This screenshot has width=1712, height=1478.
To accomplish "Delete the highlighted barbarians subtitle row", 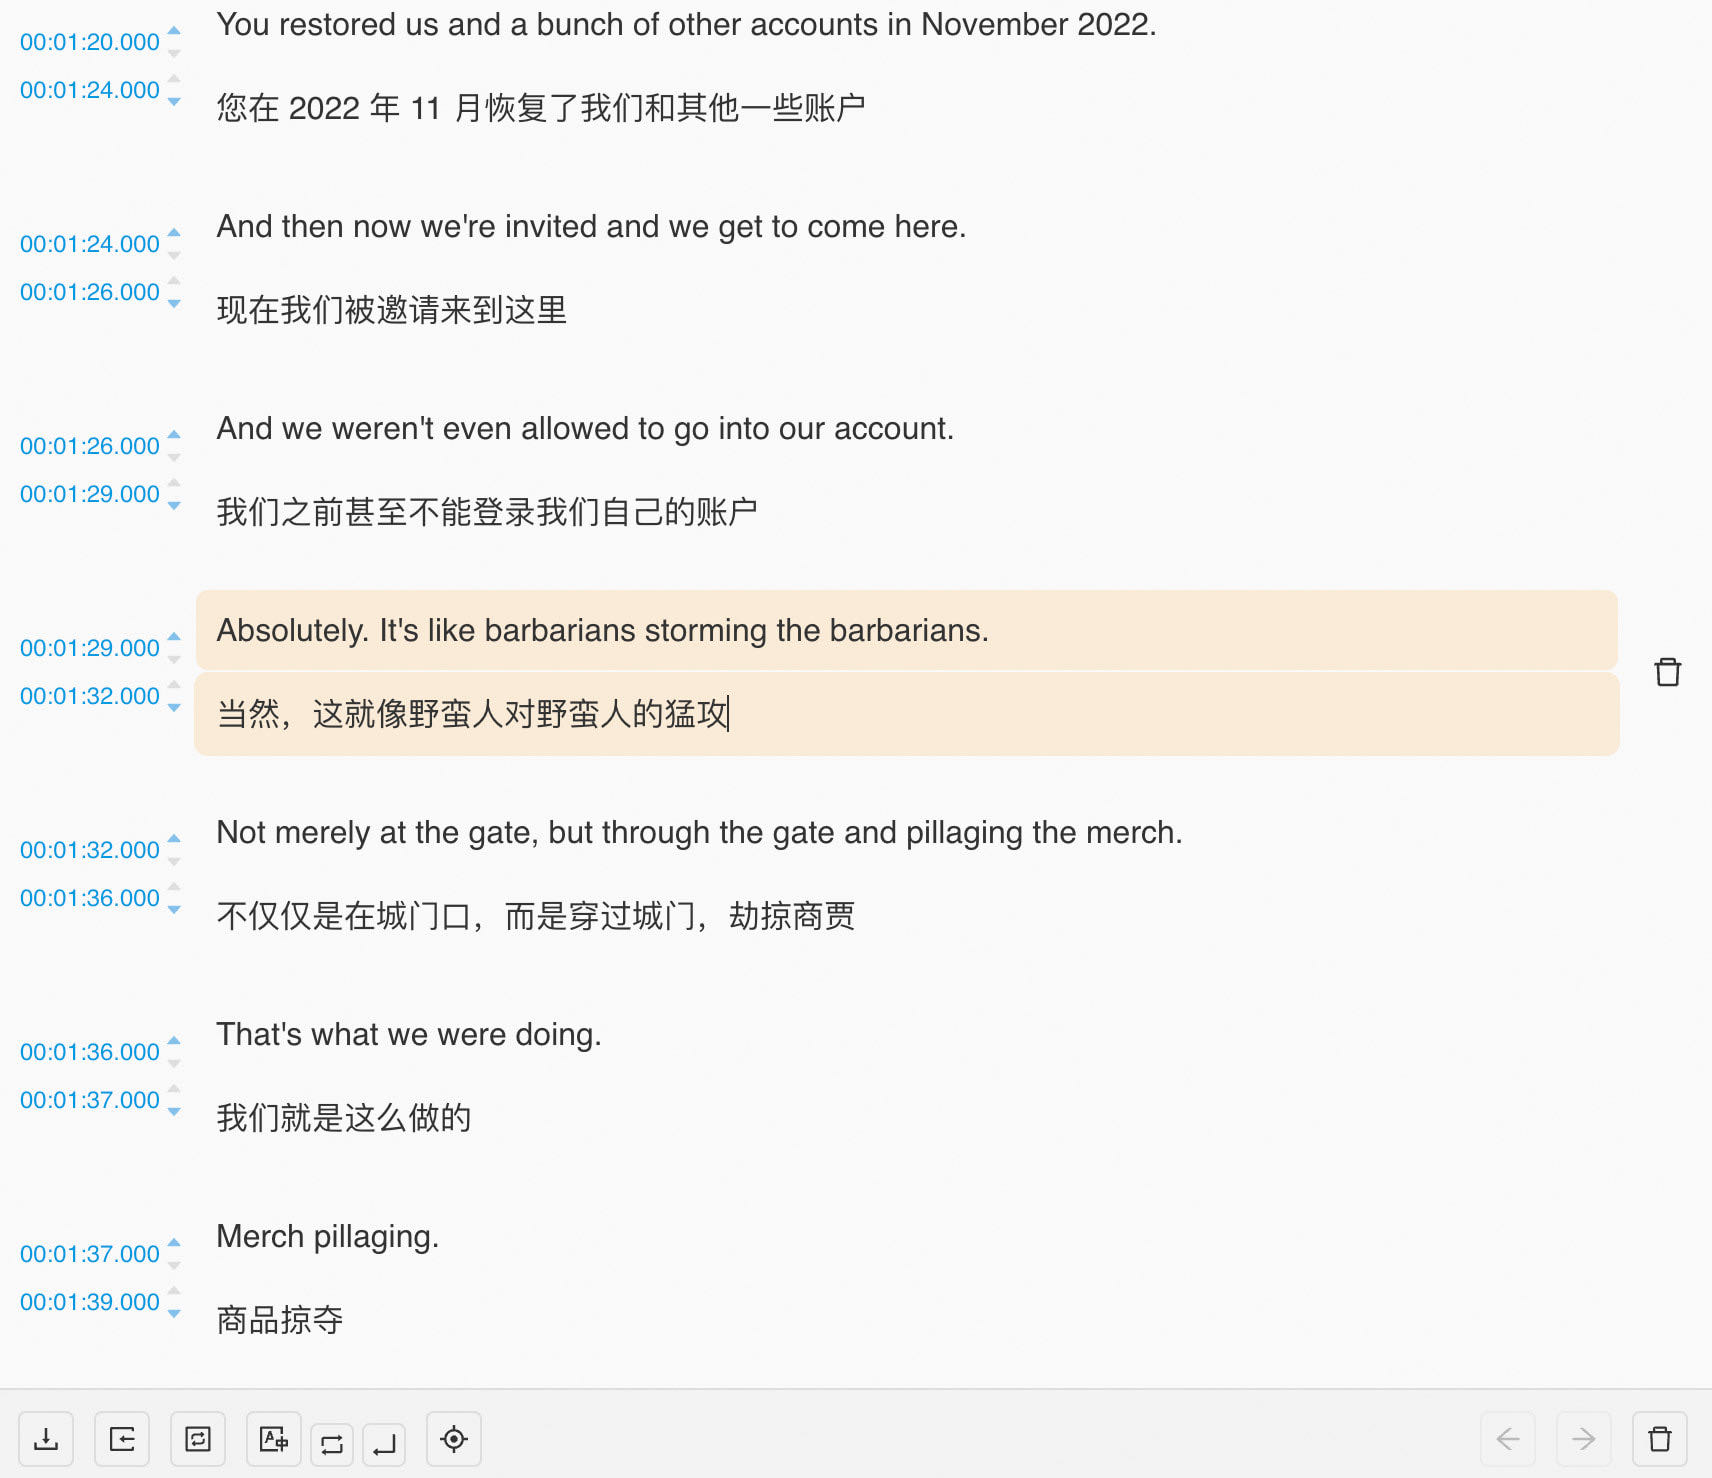I will click(x=1668, y=672).
